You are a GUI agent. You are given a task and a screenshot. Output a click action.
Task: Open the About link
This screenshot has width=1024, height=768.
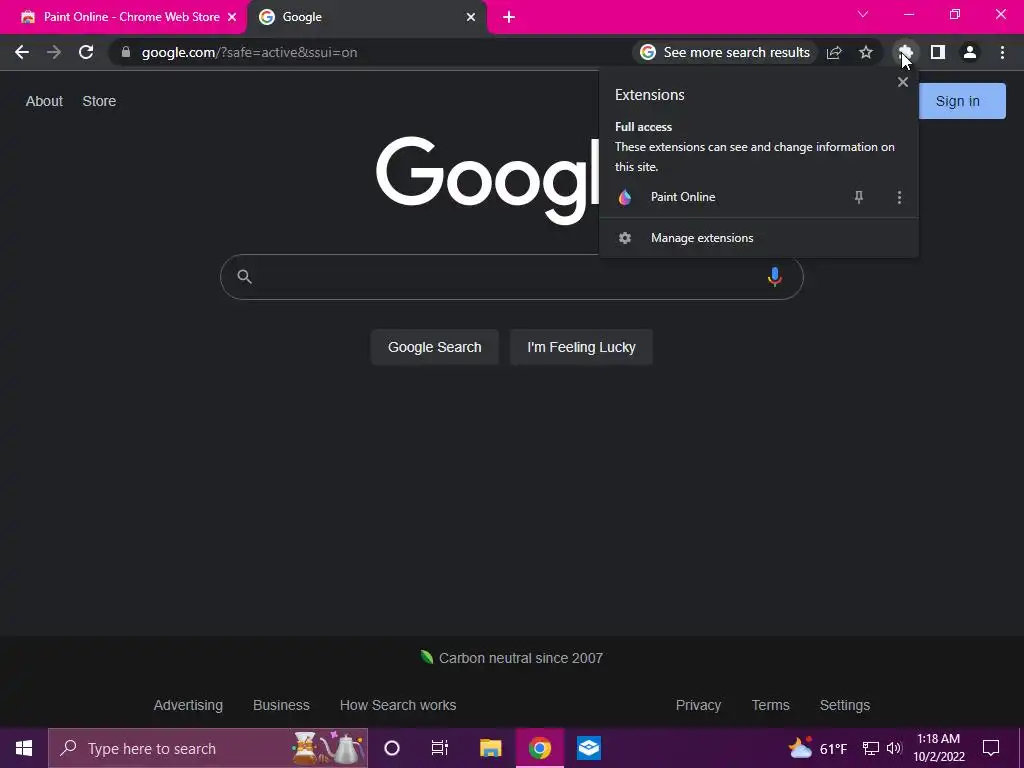point(44,101)
